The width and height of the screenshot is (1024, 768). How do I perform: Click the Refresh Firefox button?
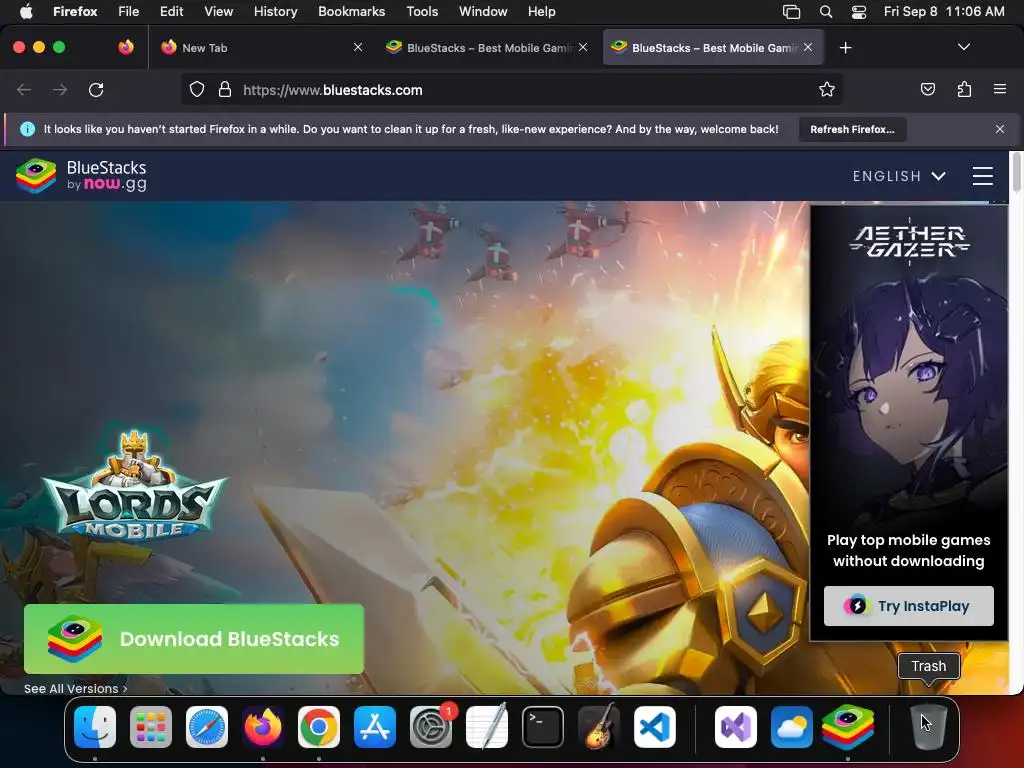[852, 129]
